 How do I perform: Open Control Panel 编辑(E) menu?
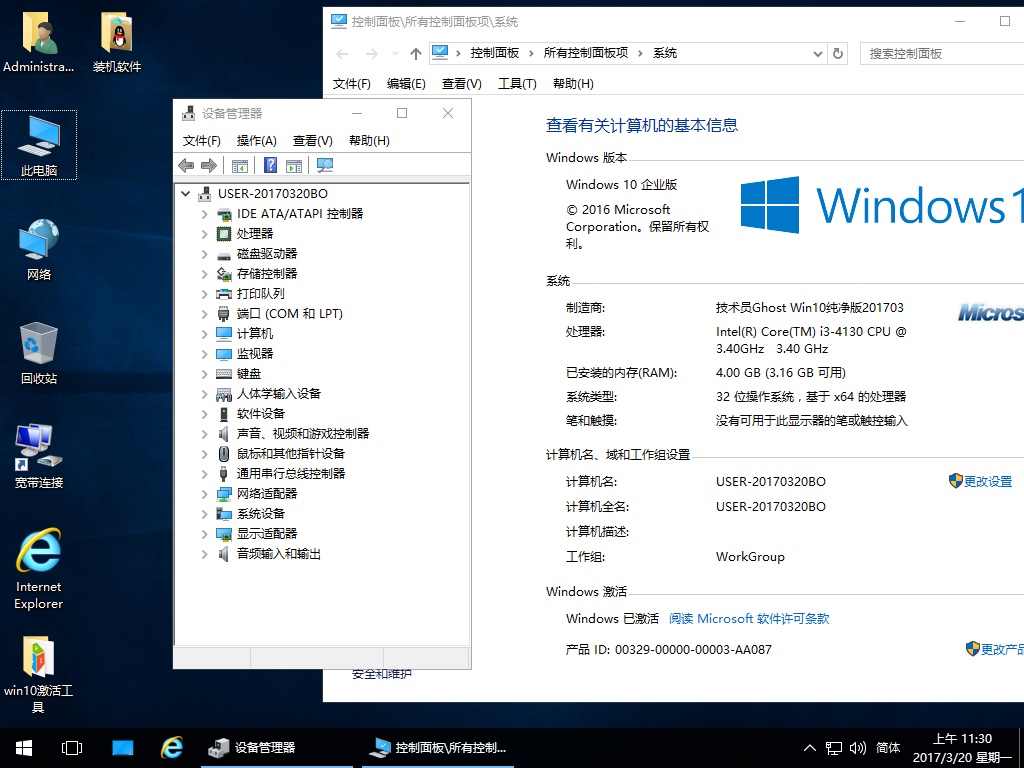(406, 84)
